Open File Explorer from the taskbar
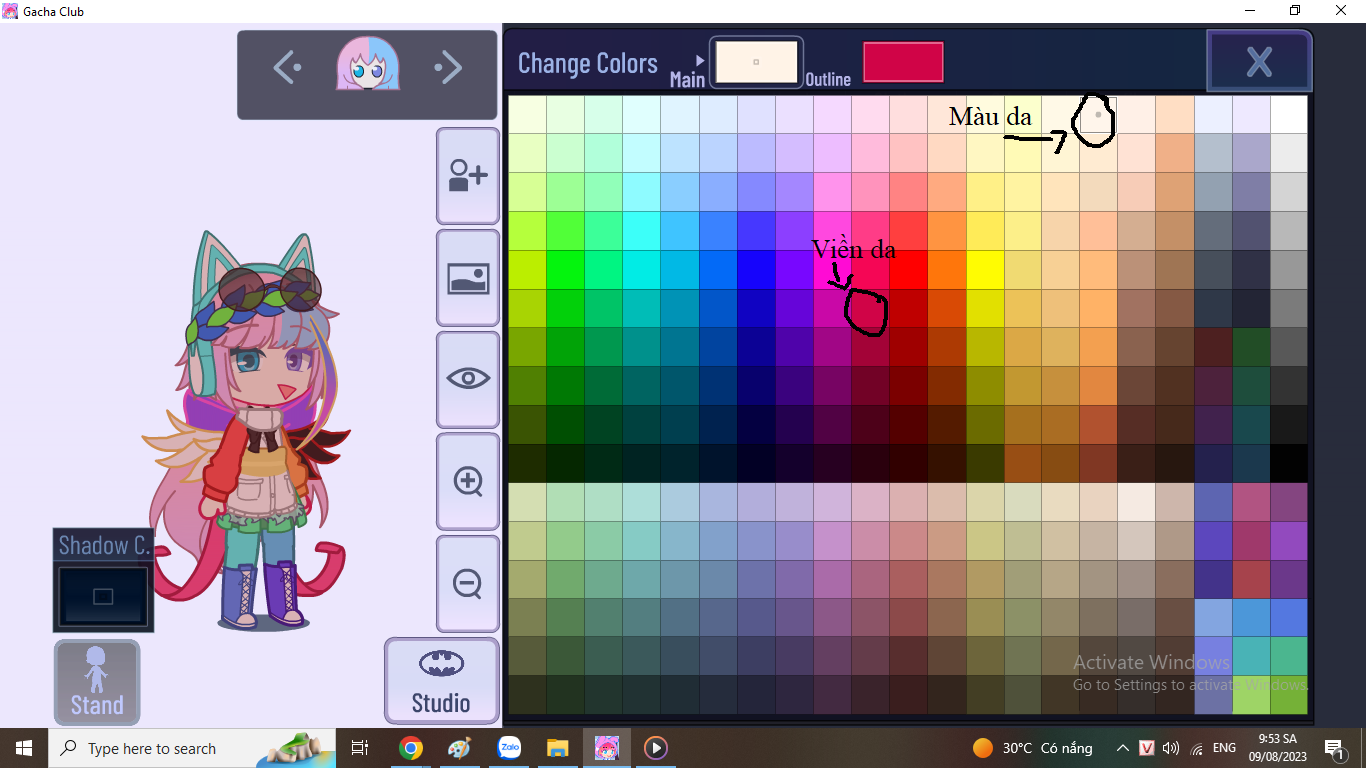 pyautogui.click(x=558, y=748)
